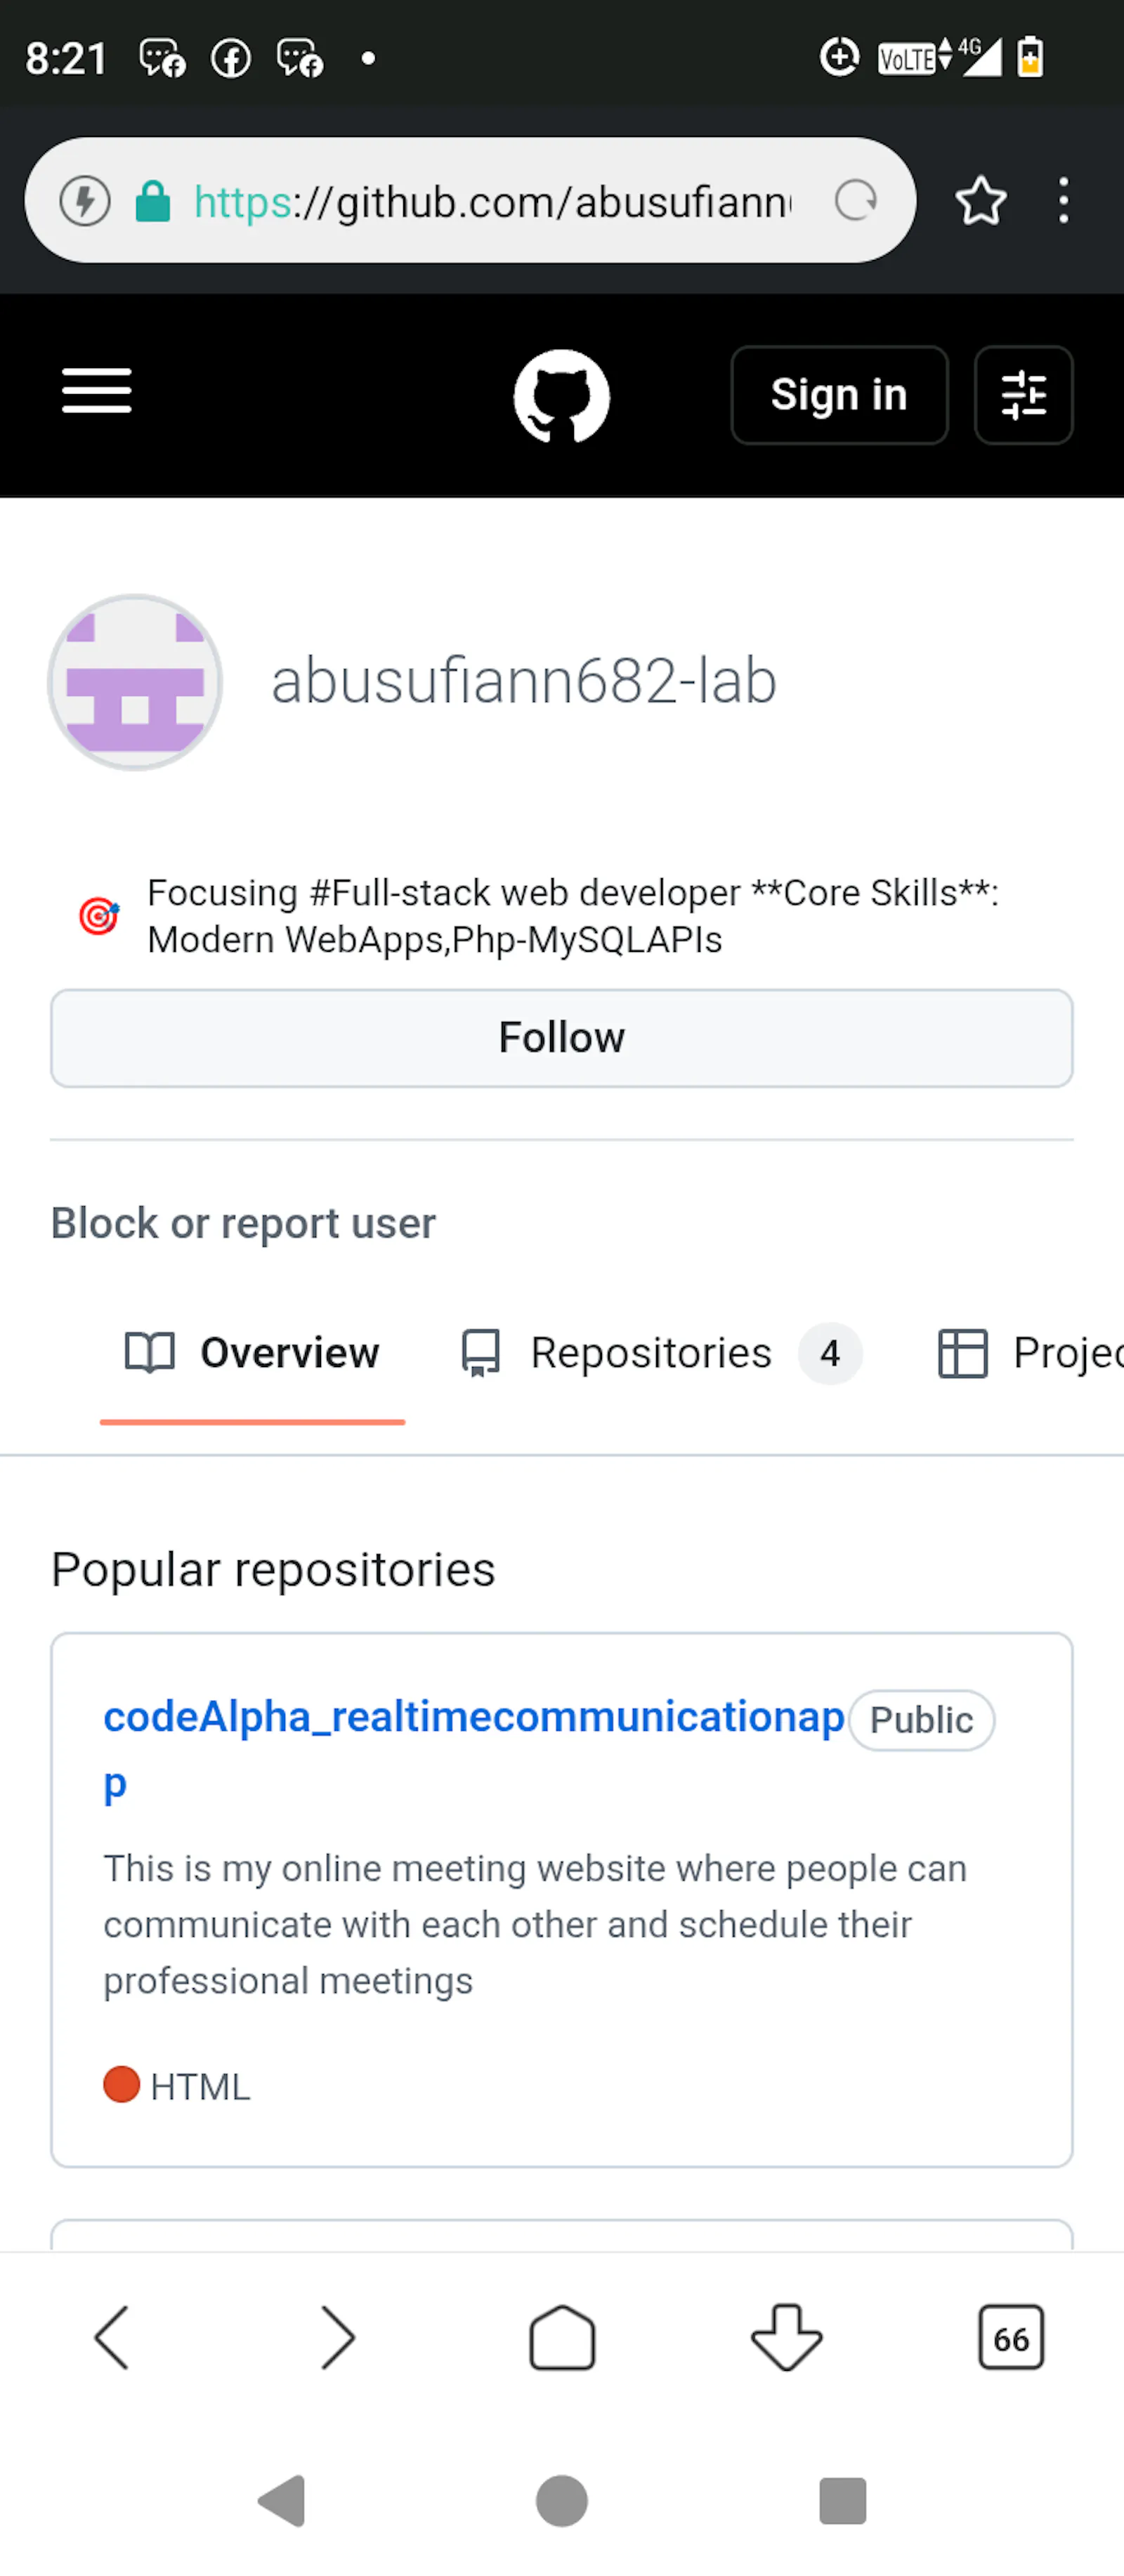Select the Overview tab
The image size is (1124, 2576).
tap(252, 1353)
